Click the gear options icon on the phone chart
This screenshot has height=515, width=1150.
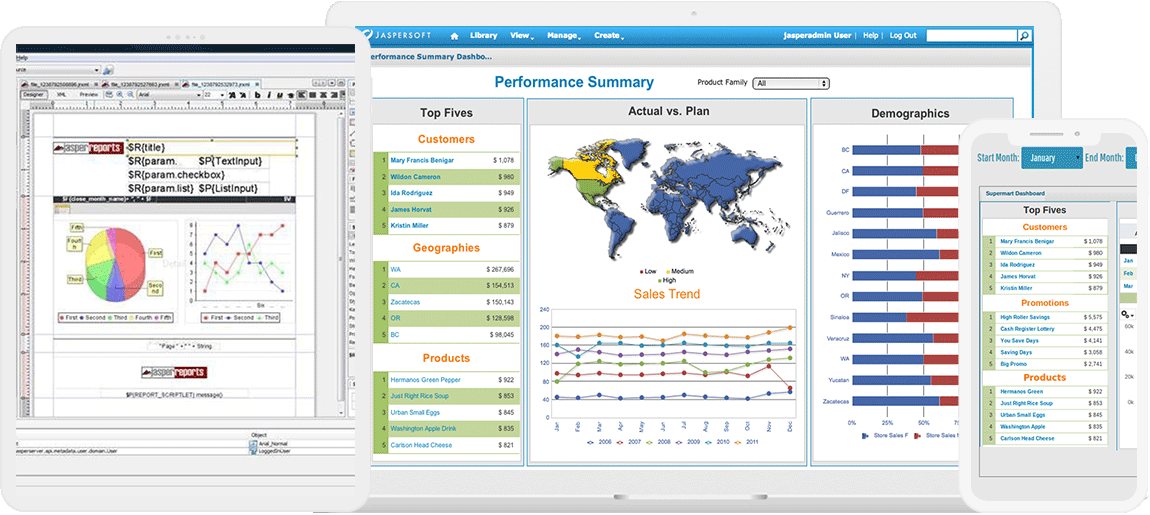pos(1127,314)
